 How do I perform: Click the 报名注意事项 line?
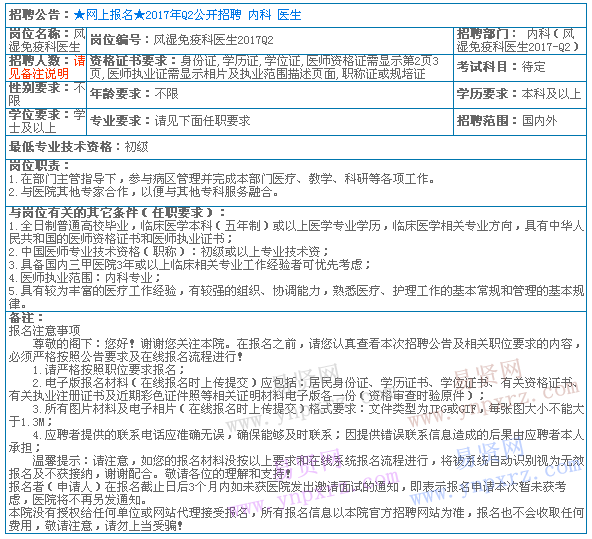(45, 331)
